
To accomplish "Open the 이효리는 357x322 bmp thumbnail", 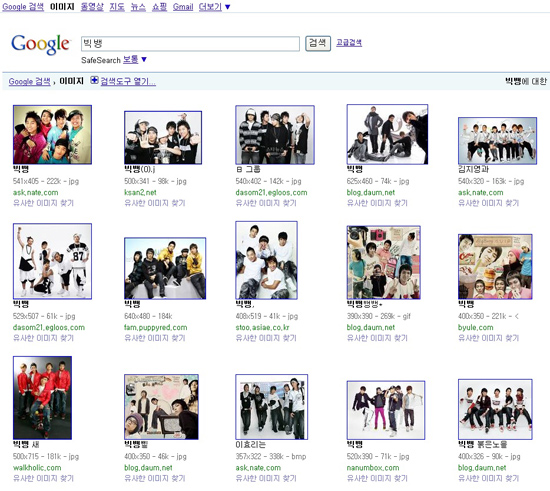I will pyautogui.click(x=271, y=407).
